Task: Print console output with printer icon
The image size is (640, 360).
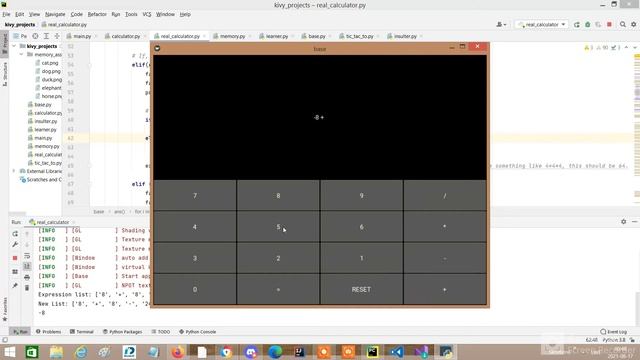Action: (x=27, y=277)
